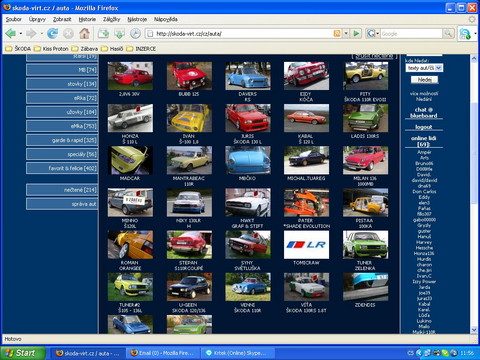Click the search magnifier icon in Google box
Screen dimensions: 480x360
[448, 33]
